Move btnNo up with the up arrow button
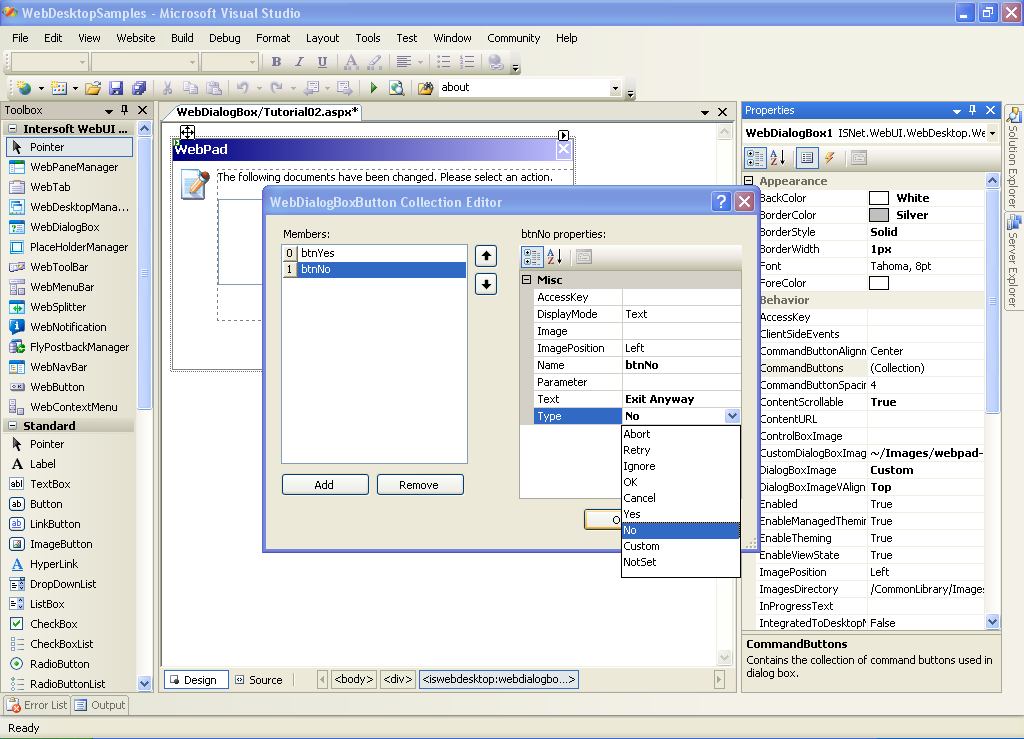This screenshot has width=1024, height=739. click(x=485, y=256)
